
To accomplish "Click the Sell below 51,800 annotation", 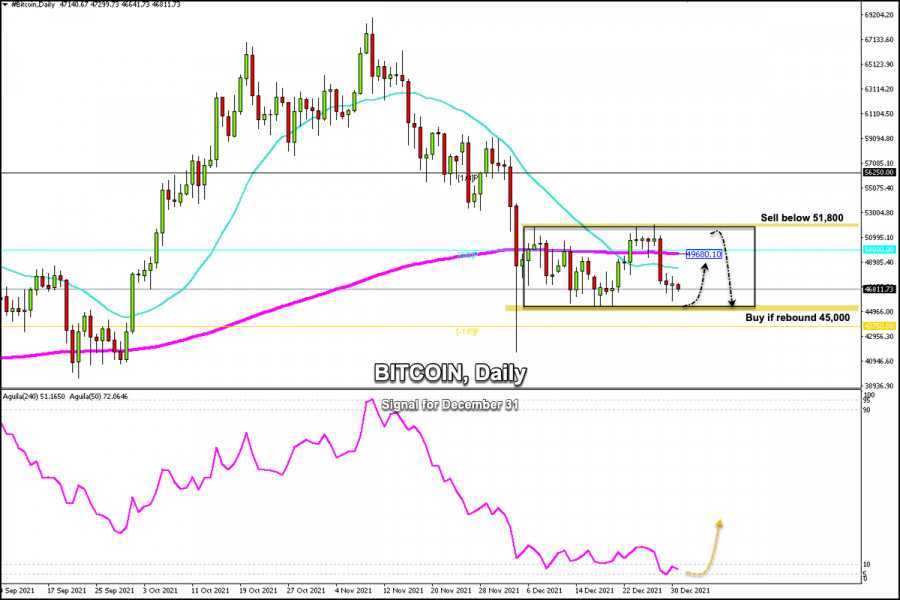I will coord(802,218).
